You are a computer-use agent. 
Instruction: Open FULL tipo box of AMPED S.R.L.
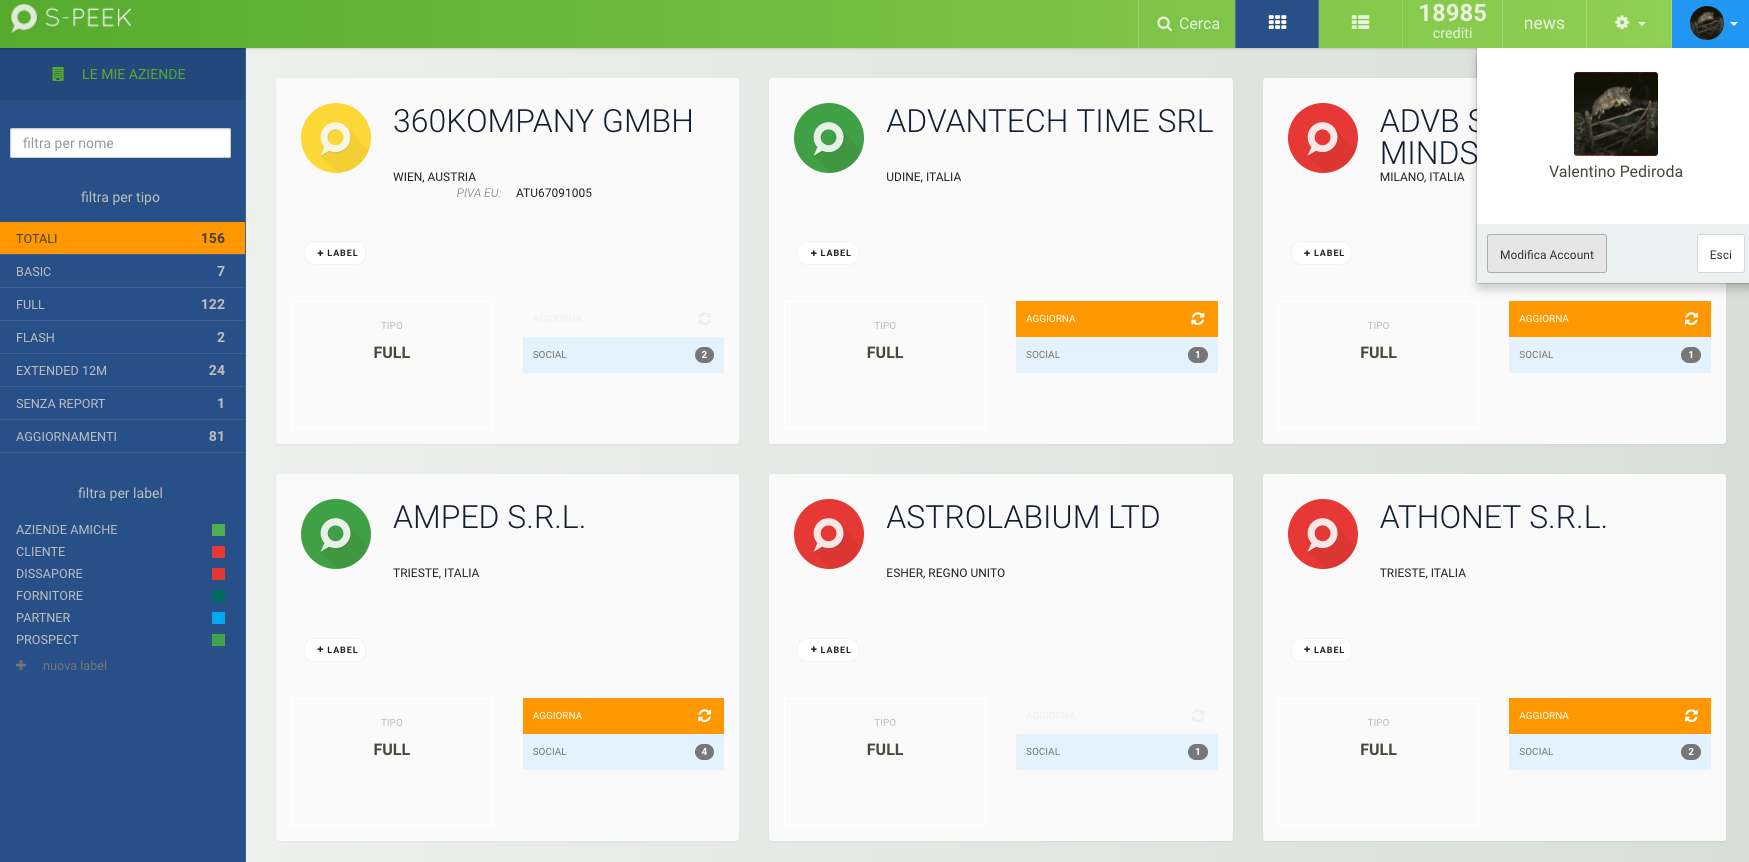click(392, 761)
